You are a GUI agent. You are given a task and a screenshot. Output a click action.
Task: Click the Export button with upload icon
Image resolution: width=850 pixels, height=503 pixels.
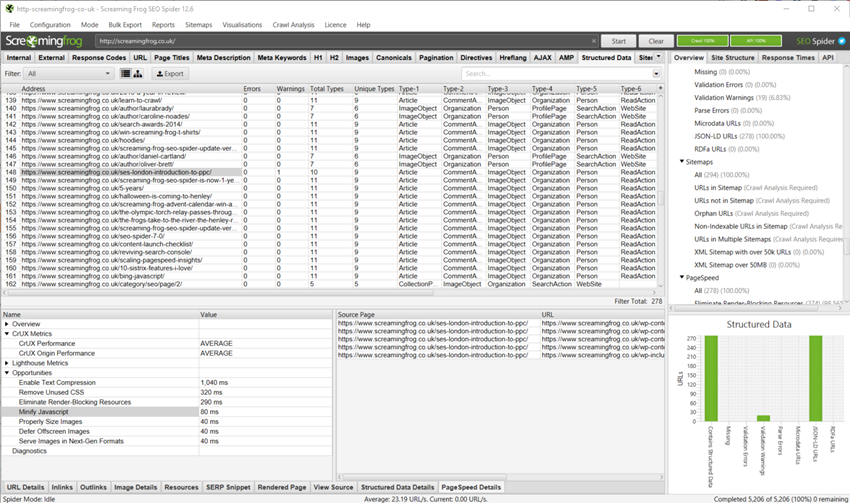click(x=169, y=74)
